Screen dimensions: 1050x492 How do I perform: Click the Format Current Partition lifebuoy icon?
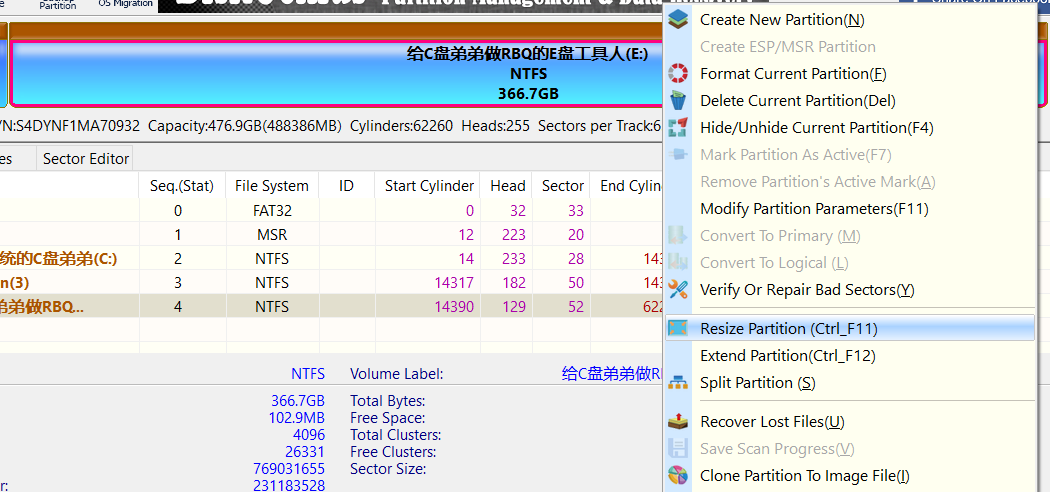click(x=678, y=74)
